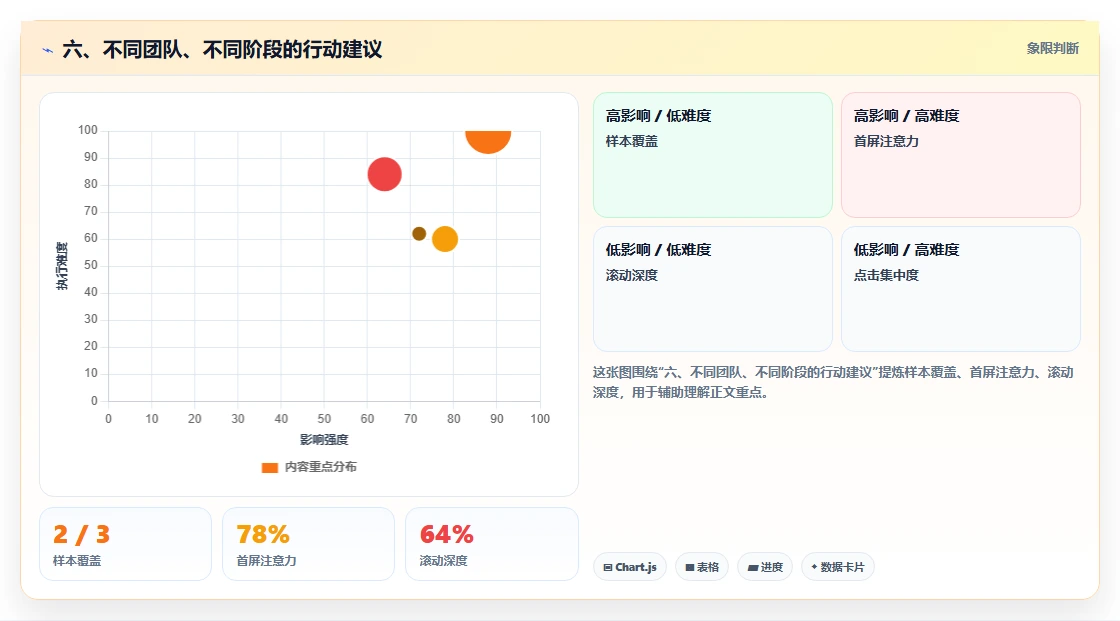Select the red bubble in the chart
Screen dimensions: 1120x621
click(x=384, y=174)
